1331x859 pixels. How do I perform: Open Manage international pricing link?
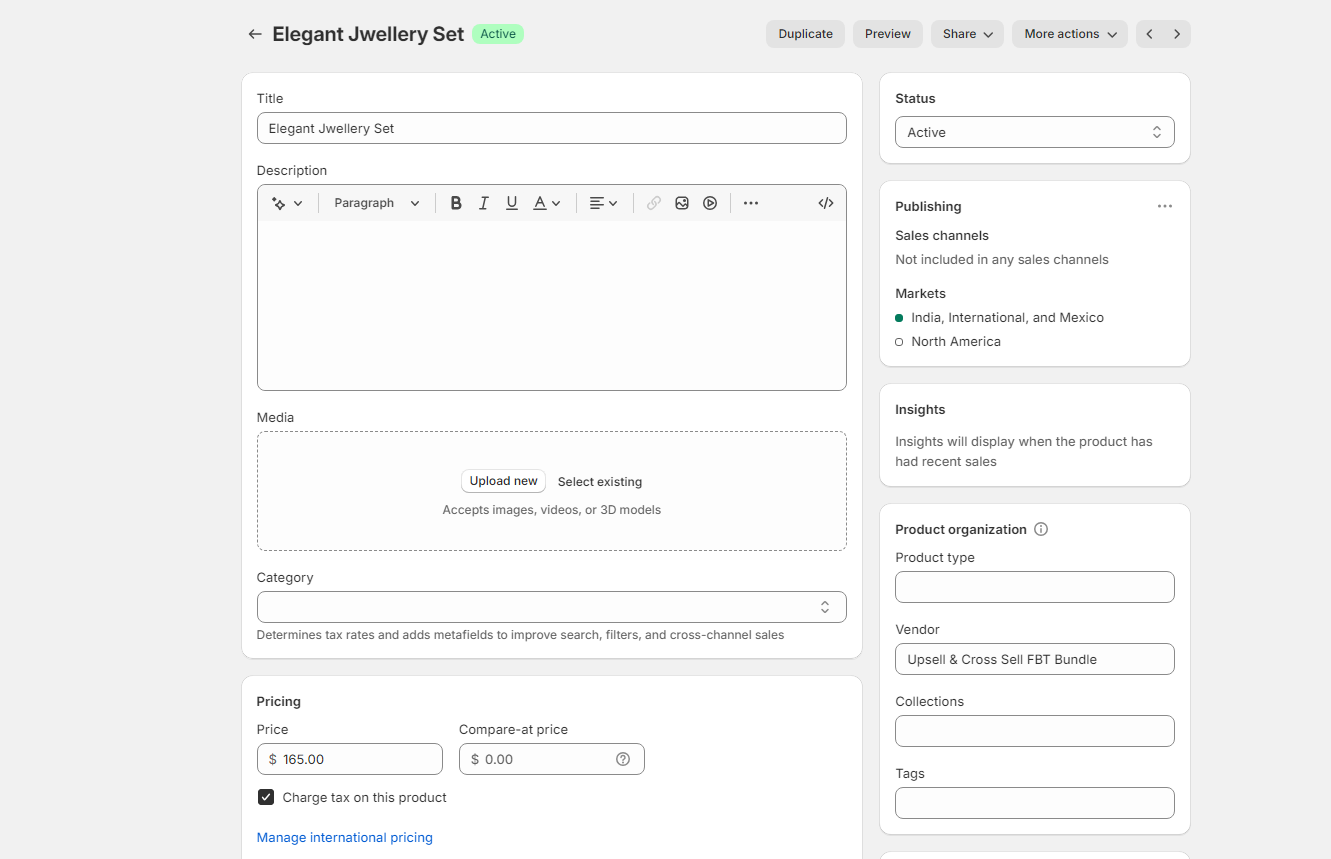345,838
